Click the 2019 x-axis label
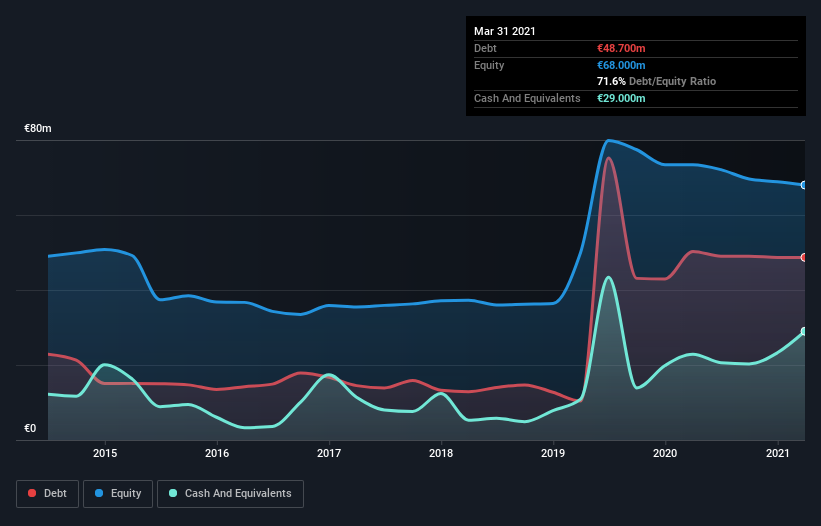The height and width of the screenshot is (526, 821). pos(553,453)
